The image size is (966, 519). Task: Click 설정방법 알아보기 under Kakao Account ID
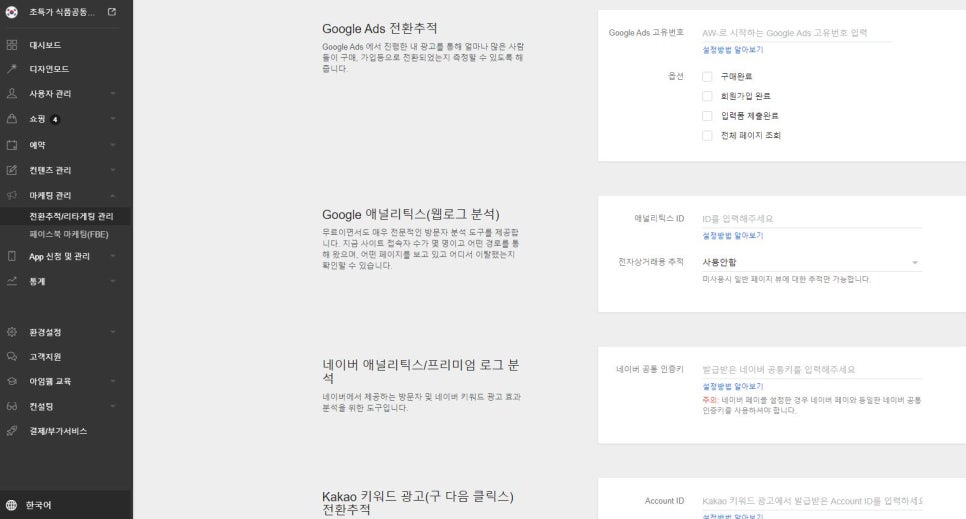(733, 516)
